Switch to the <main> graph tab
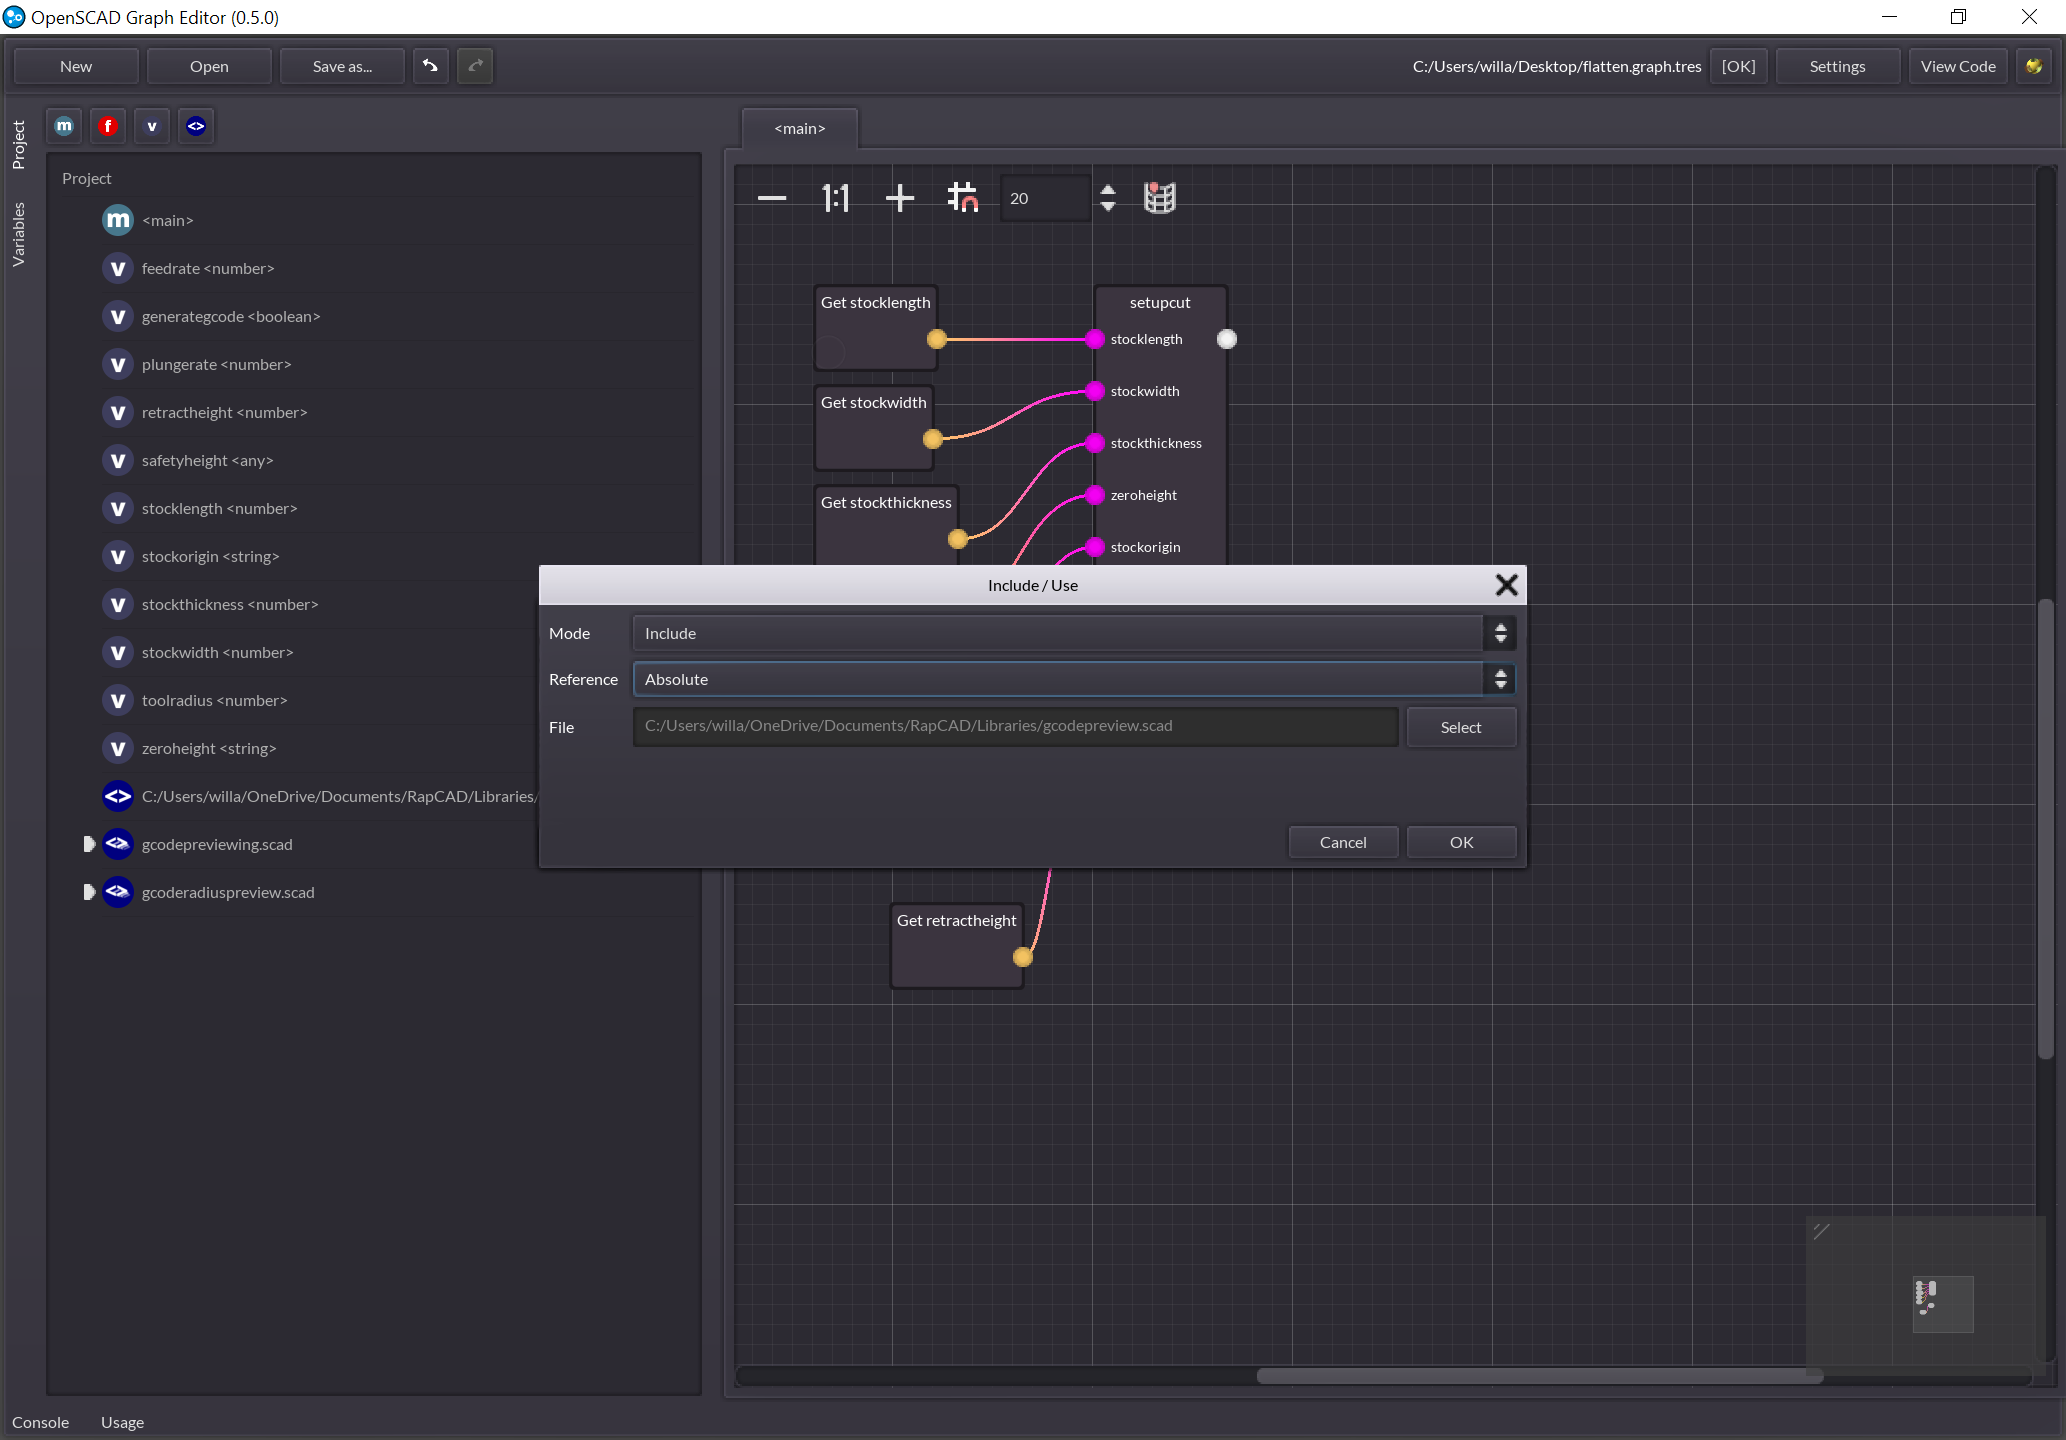Image resolution: width=2066 pixels, height=1440 pixels. (799, 128)
